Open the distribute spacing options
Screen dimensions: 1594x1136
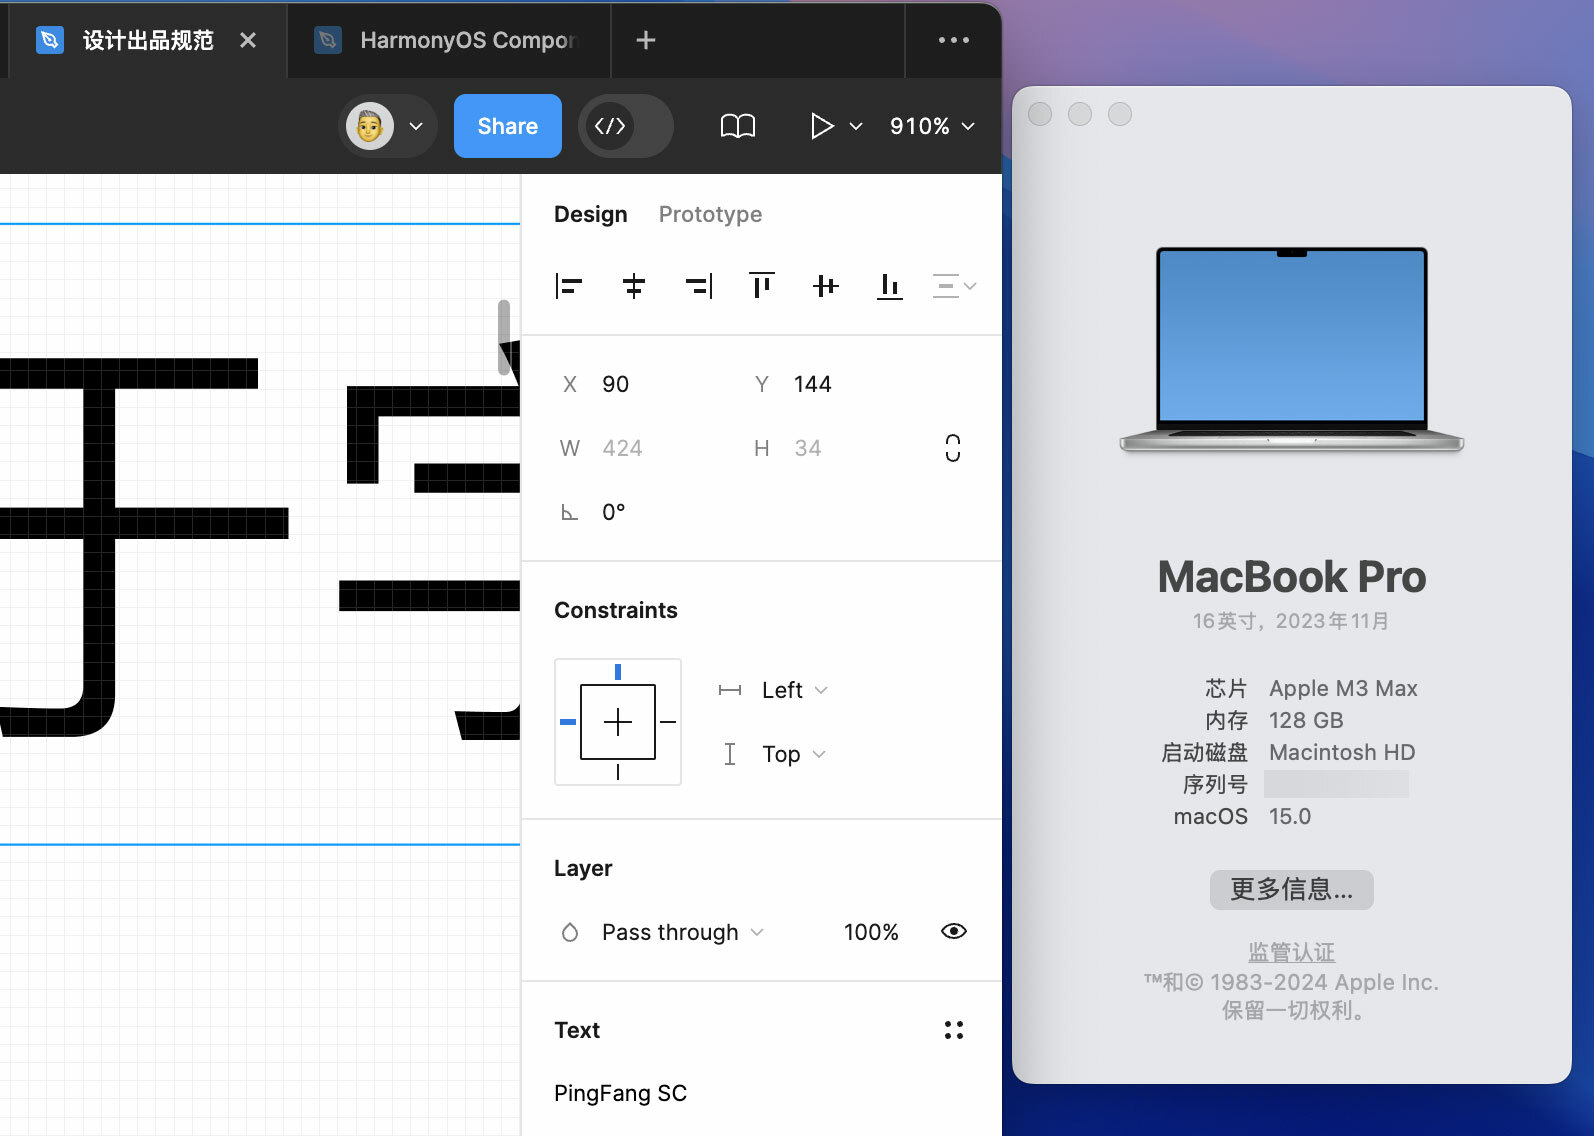pos(954,286)
